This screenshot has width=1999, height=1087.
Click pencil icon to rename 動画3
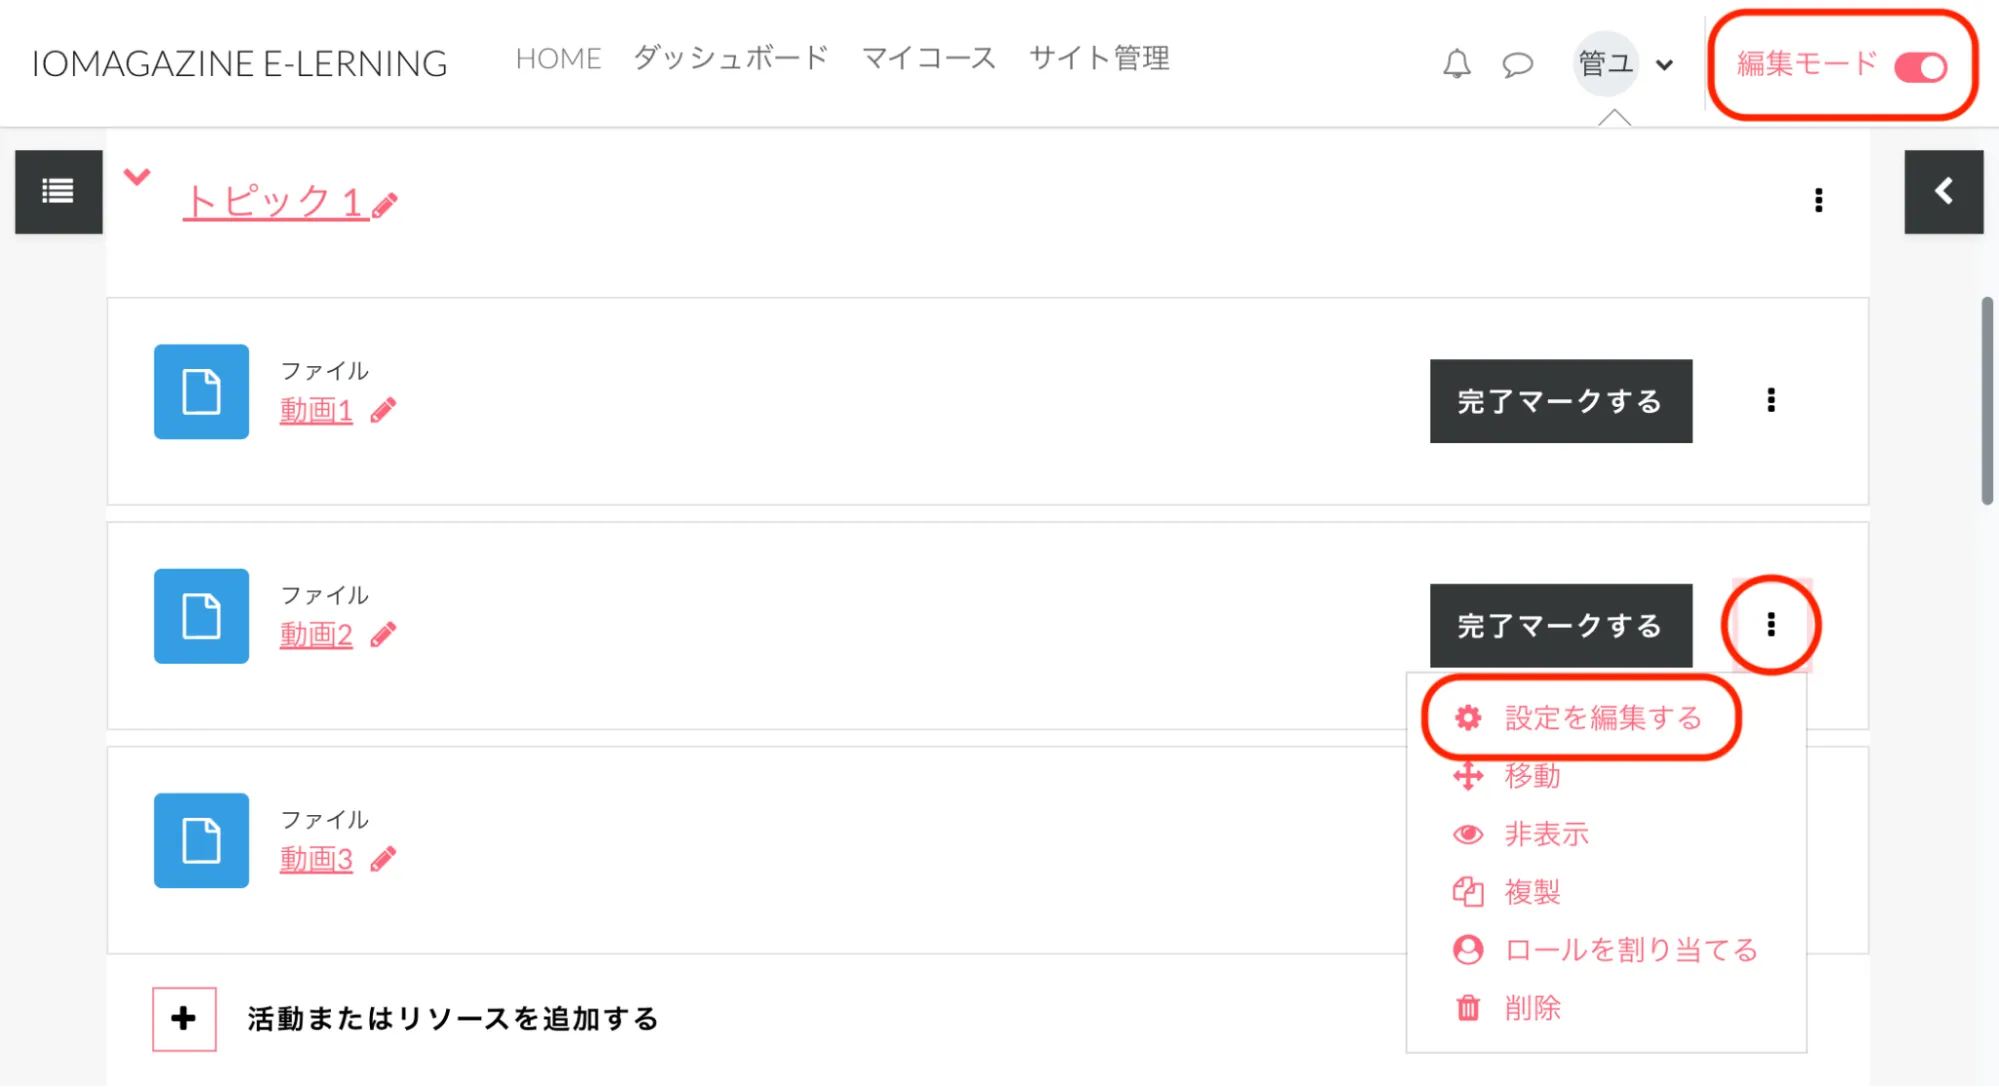pos(383,859)
